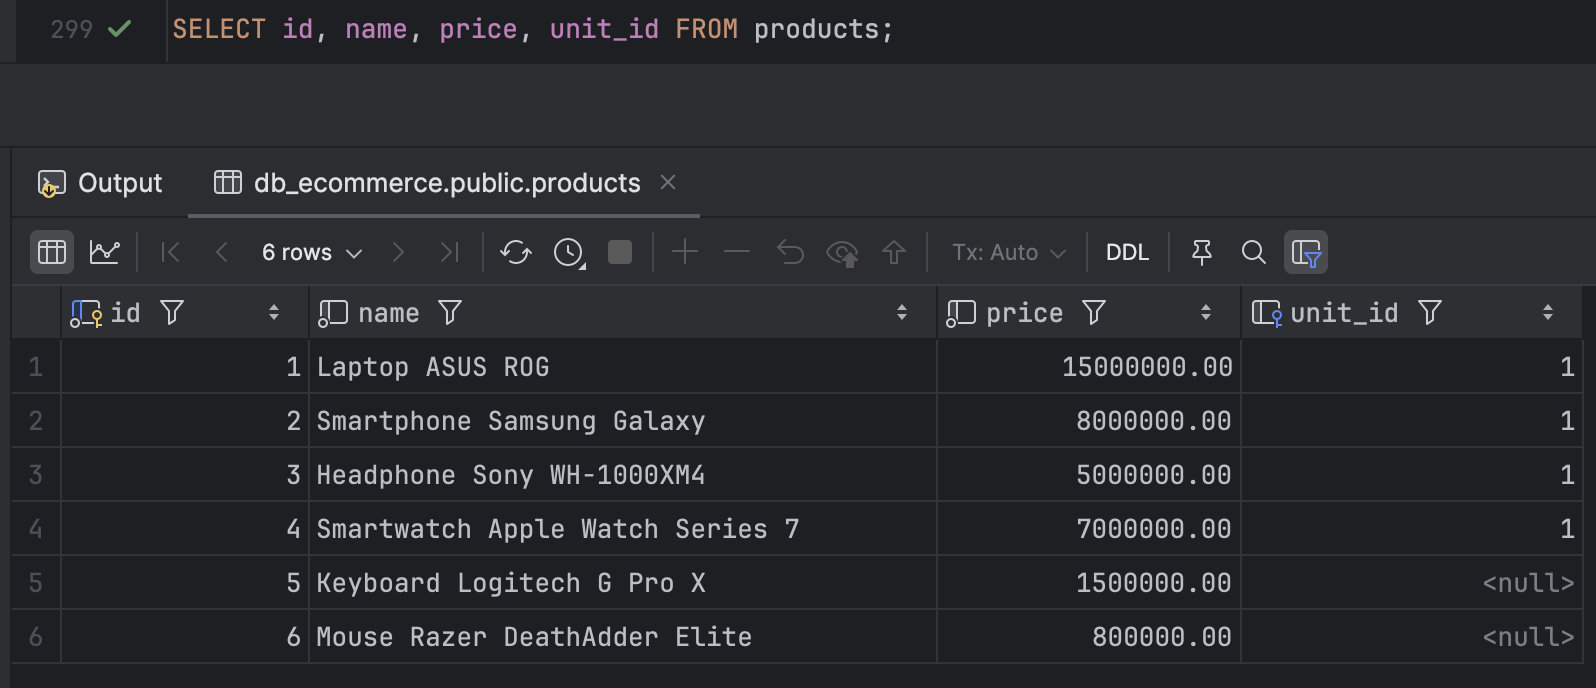1596x688 pixels.
Task: Open the query history clock icon
Action: click(569, 252)
